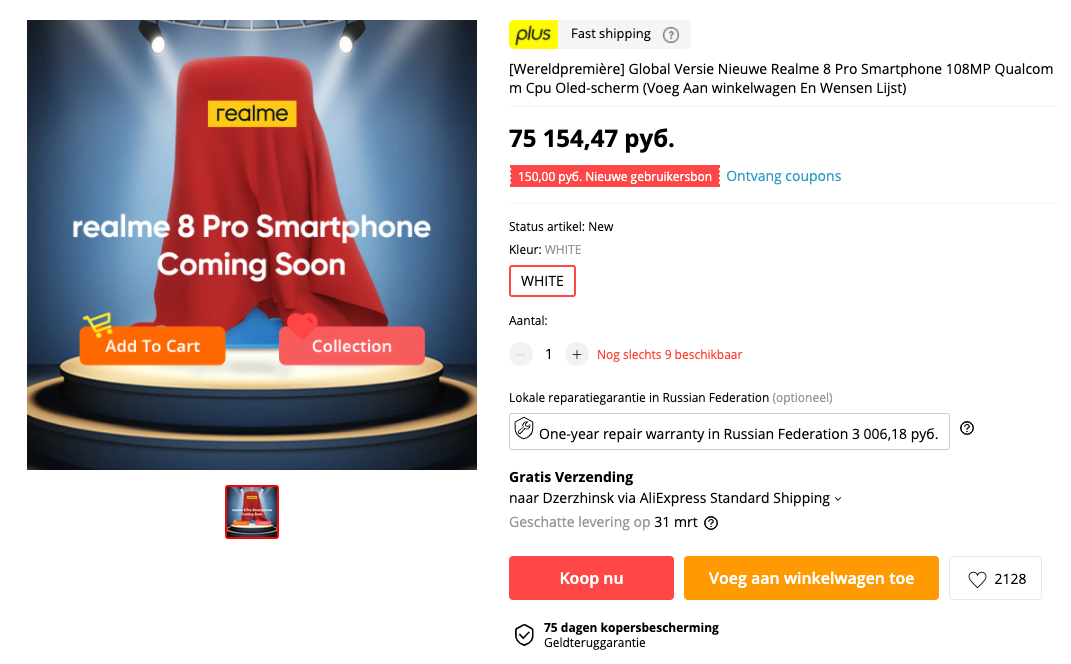Click Voeg aan winkelwagen toe button
1071x664 pixels.
(x=811, y=578)
